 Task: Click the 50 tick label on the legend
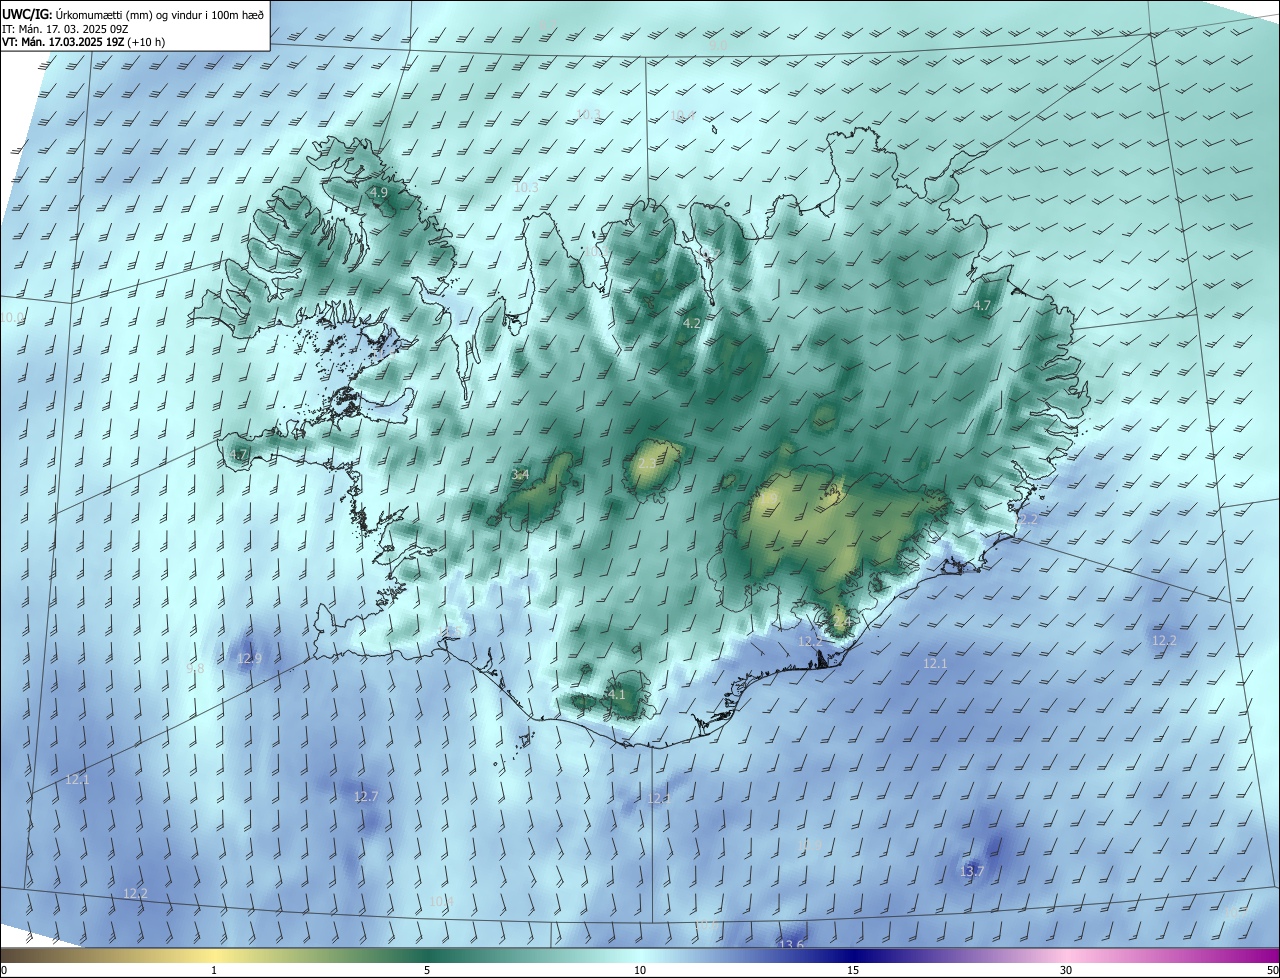[1272, 970]
